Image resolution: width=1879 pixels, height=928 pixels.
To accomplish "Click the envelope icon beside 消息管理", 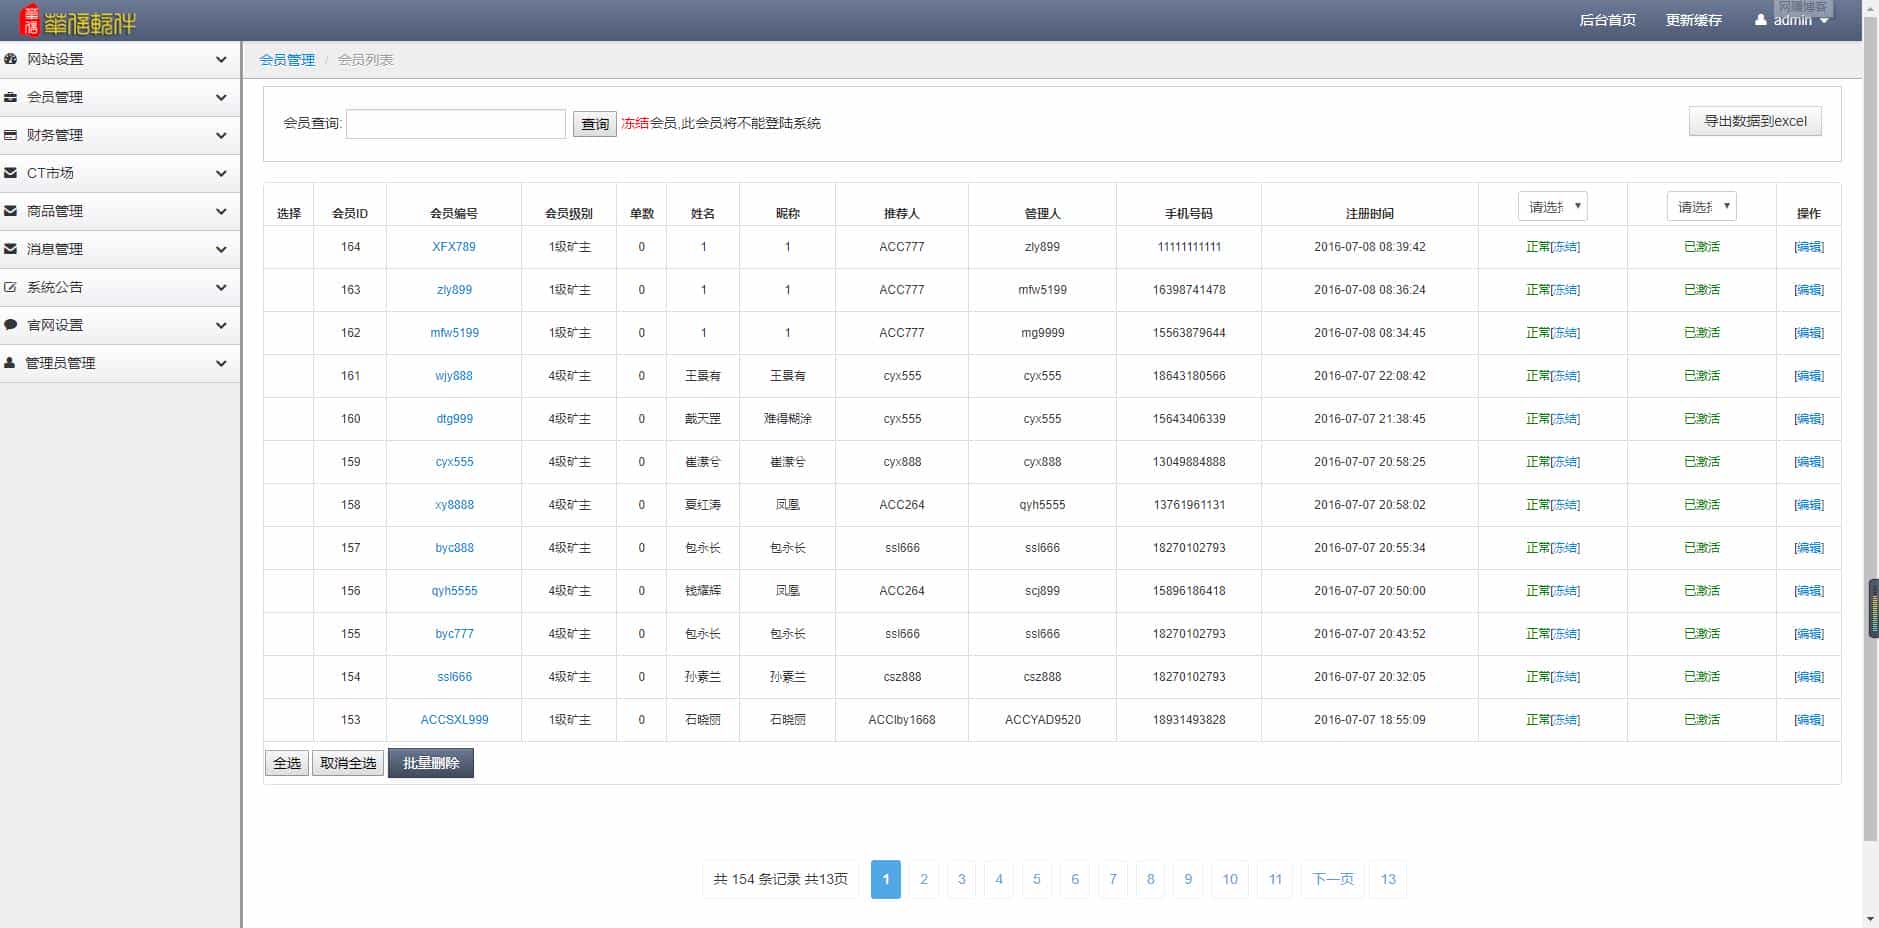I will pyautogui.click(x=11, y=249).
